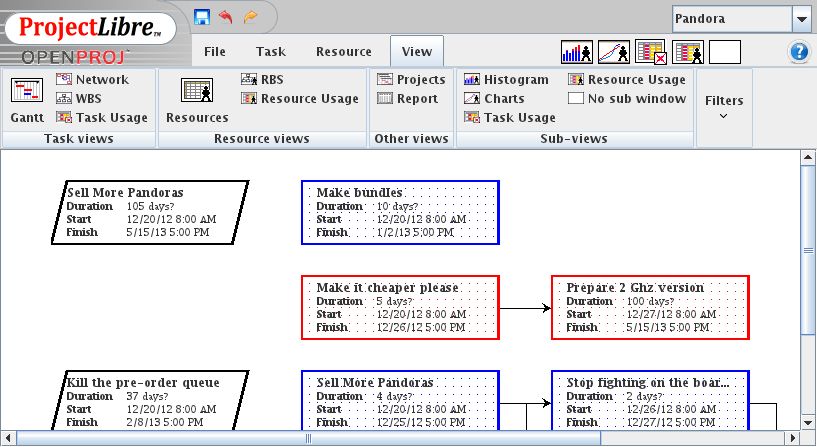Switch to the Network diagram view
The width and height of the screenshot is (817, 447).
coord(92,79)
